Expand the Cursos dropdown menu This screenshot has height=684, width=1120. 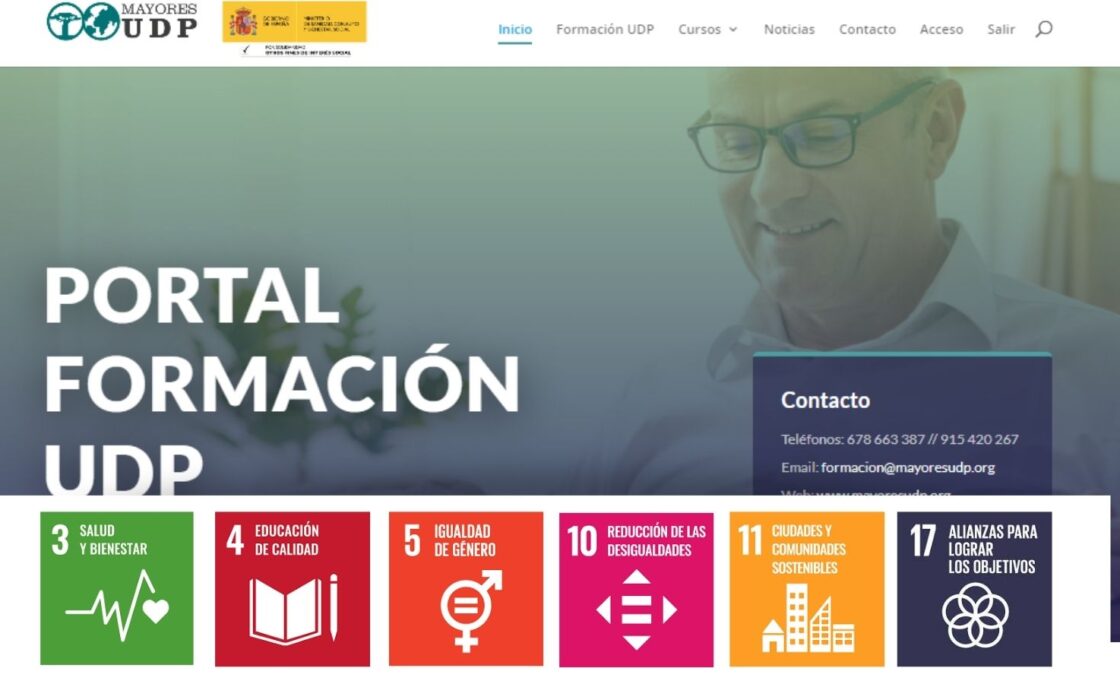tap(707, 29)
